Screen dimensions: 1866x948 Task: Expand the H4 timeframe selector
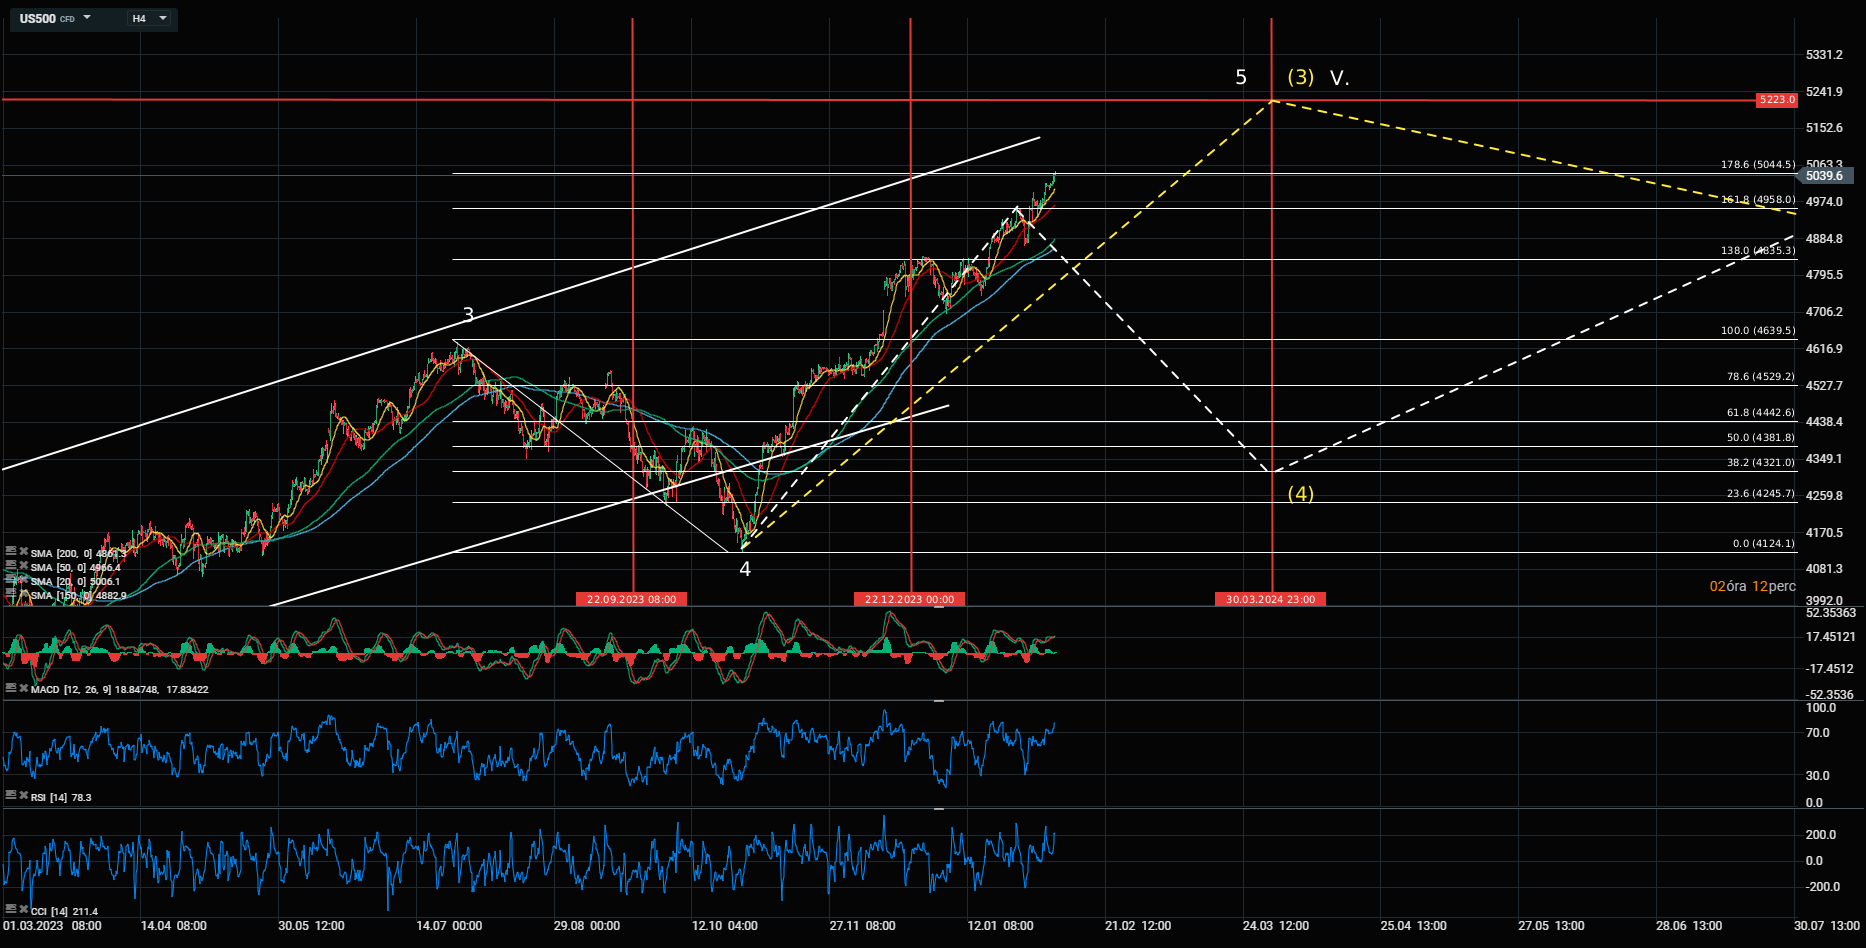click(162, 18)
